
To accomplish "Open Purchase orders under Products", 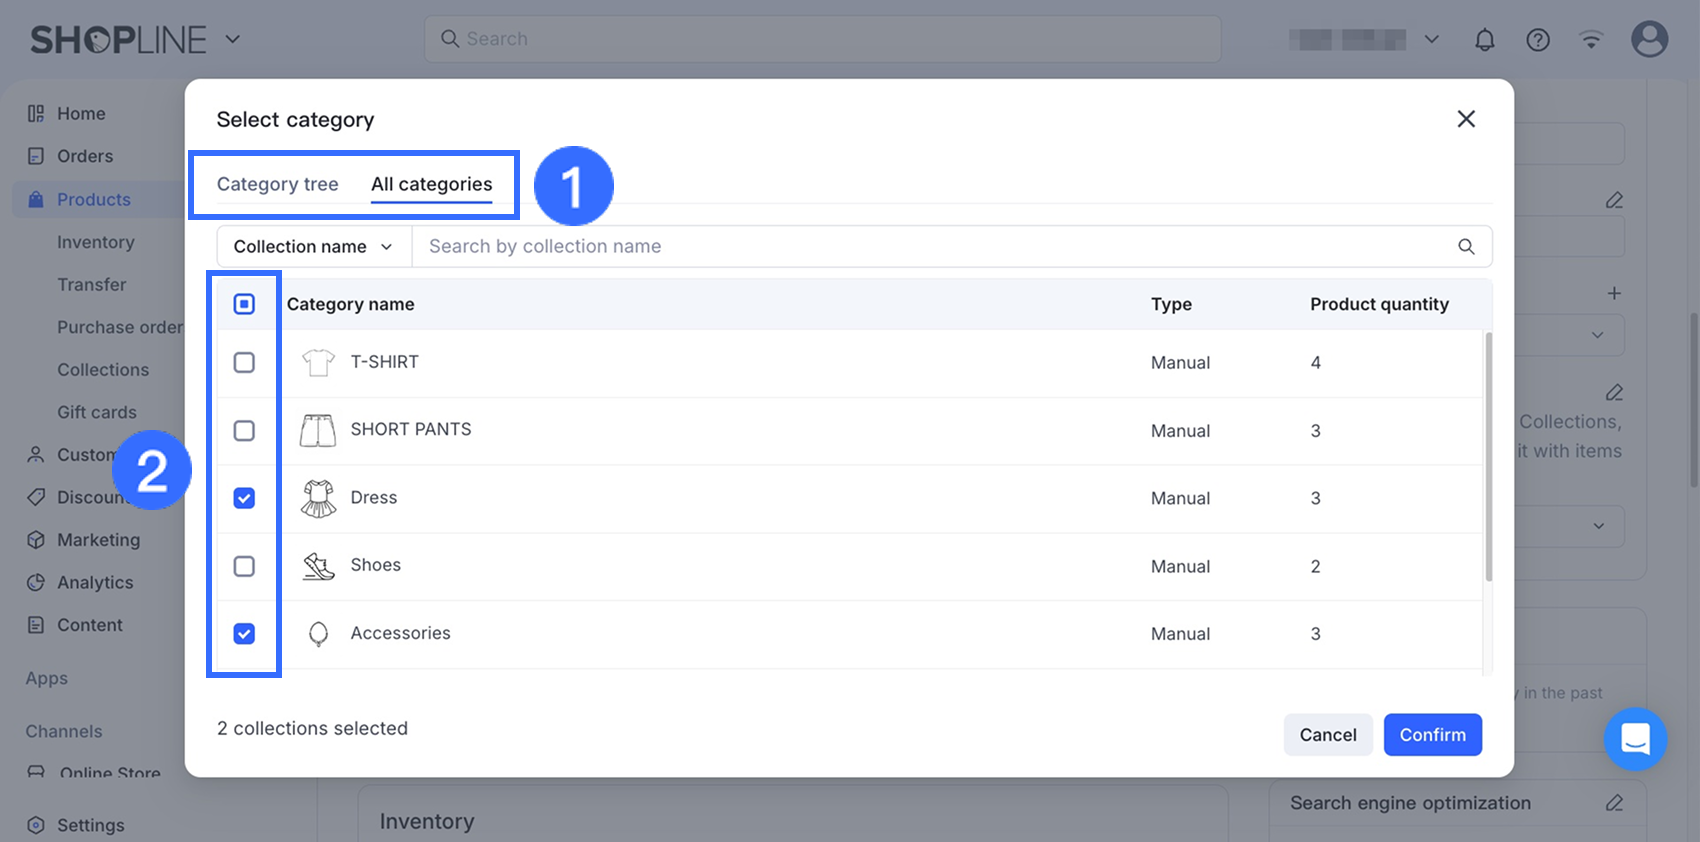I will (120, 327).
